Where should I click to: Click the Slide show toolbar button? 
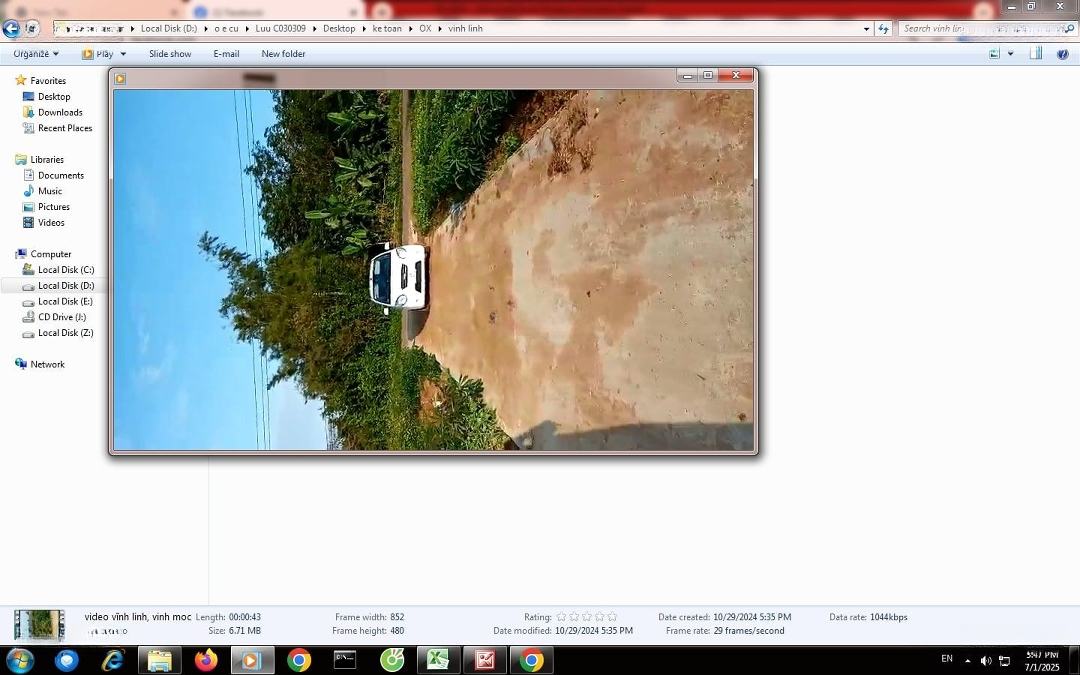pos(170,54)
